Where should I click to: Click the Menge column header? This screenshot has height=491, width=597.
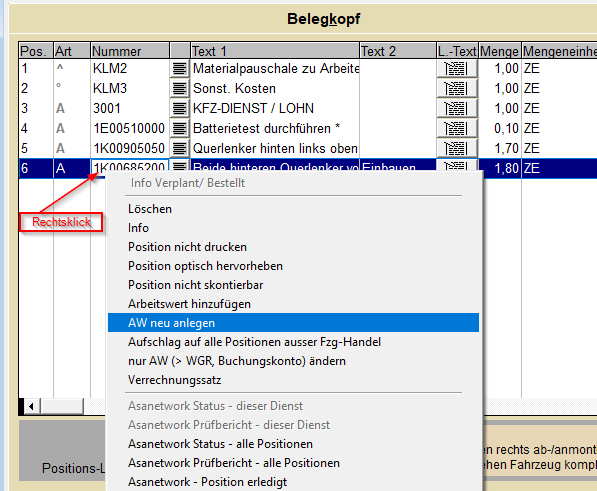coord(500,51)
